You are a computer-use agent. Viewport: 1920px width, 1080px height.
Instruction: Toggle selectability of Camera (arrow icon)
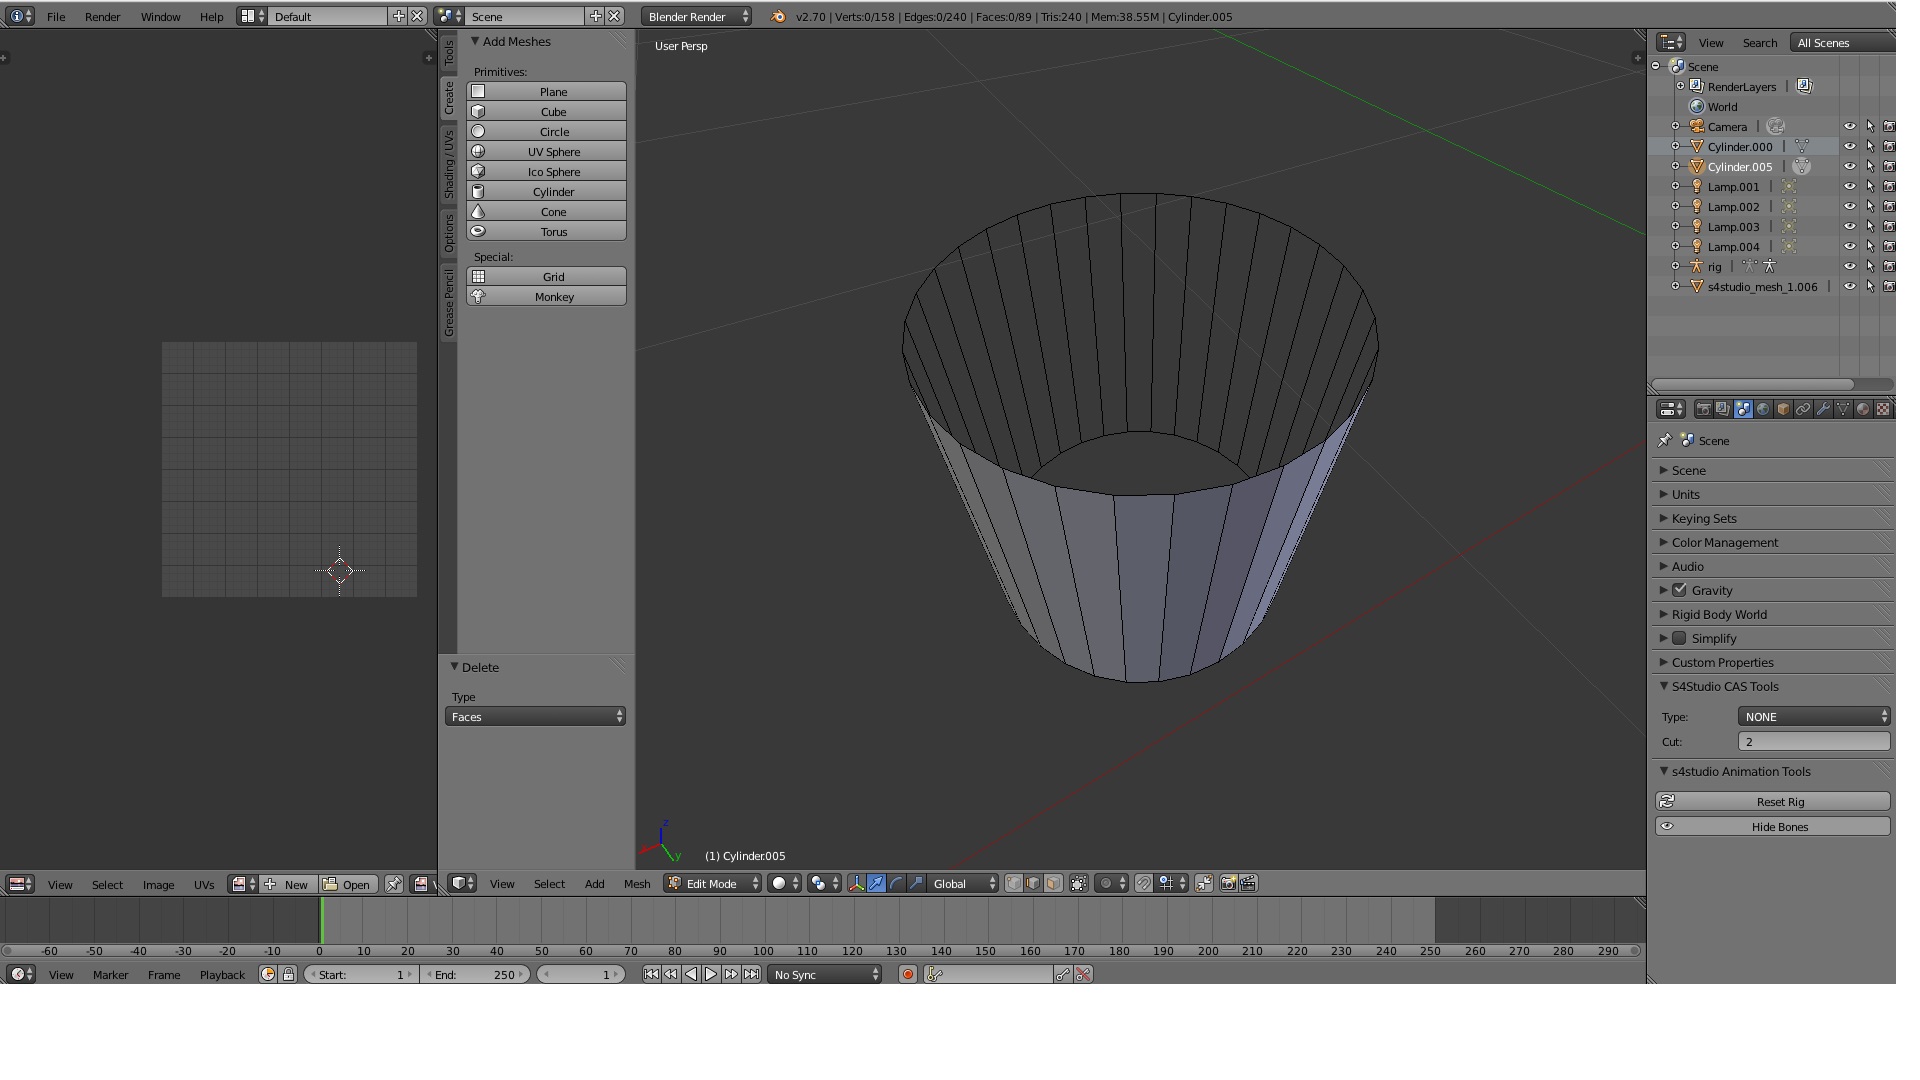[x=1869, y=126]
